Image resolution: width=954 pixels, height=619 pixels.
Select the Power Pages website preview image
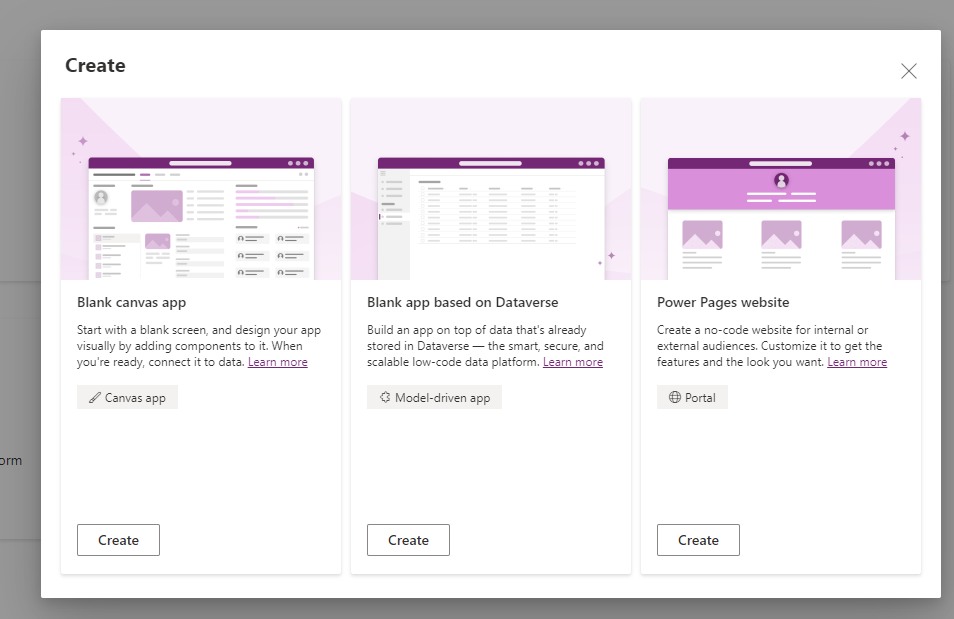click(x=781, y=189)
